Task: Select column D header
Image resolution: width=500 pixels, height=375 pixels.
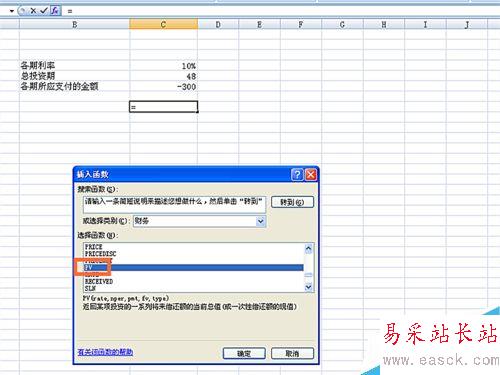Action: [x=218, y=24]
